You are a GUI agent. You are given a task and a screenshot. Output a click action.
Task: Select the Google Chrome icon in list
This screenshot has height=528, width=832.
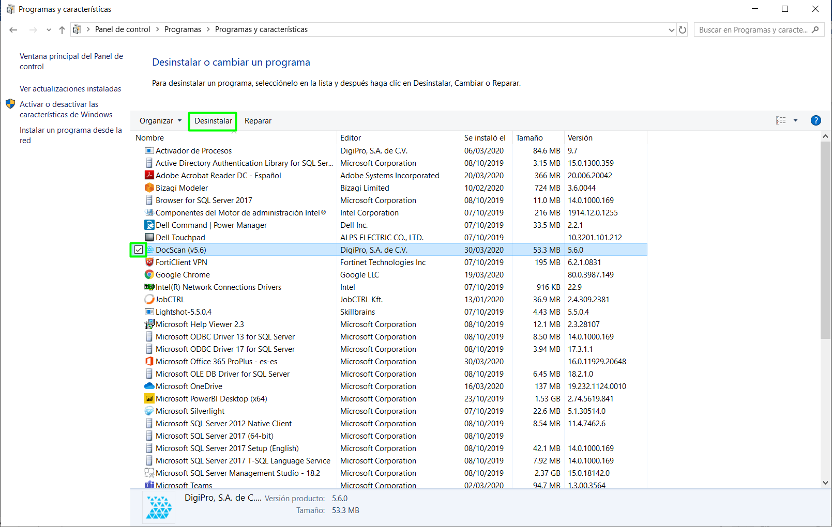149,274
